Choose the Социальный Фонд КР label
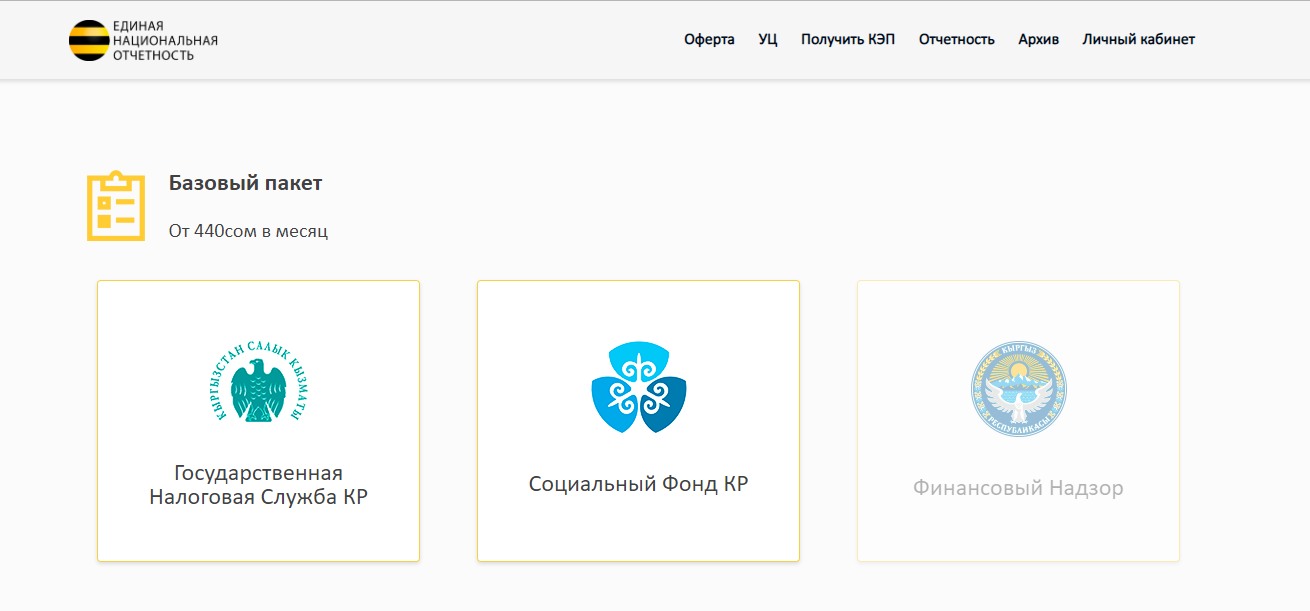Screen dimensions: 1310x611 [638, 484]
